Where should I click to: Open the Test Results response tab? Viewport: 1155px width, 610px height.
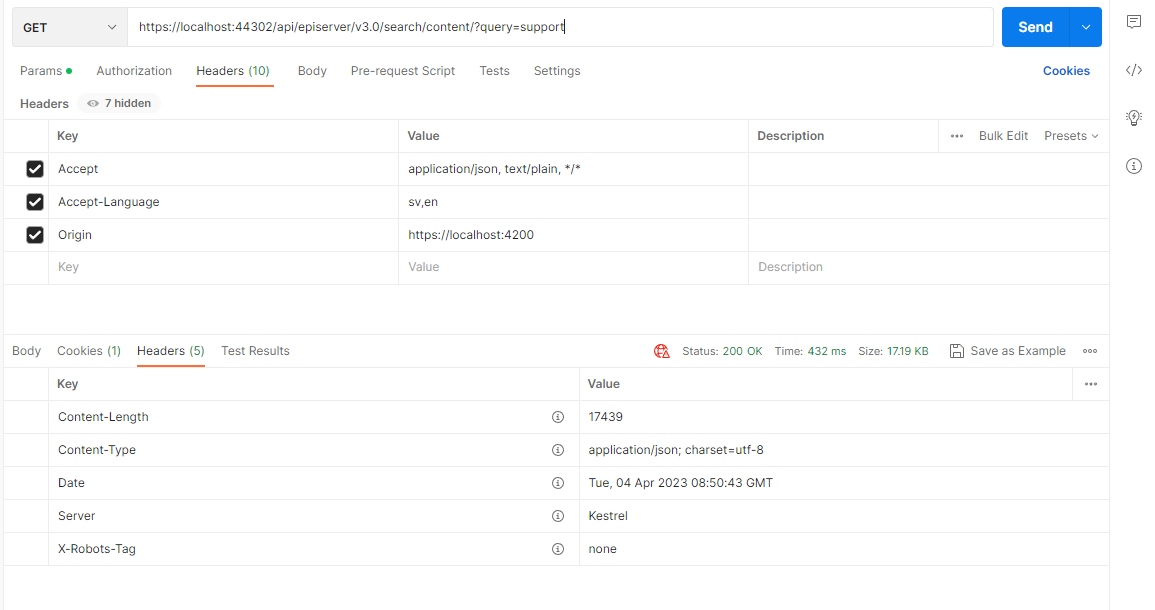click(x=255, y=351)
